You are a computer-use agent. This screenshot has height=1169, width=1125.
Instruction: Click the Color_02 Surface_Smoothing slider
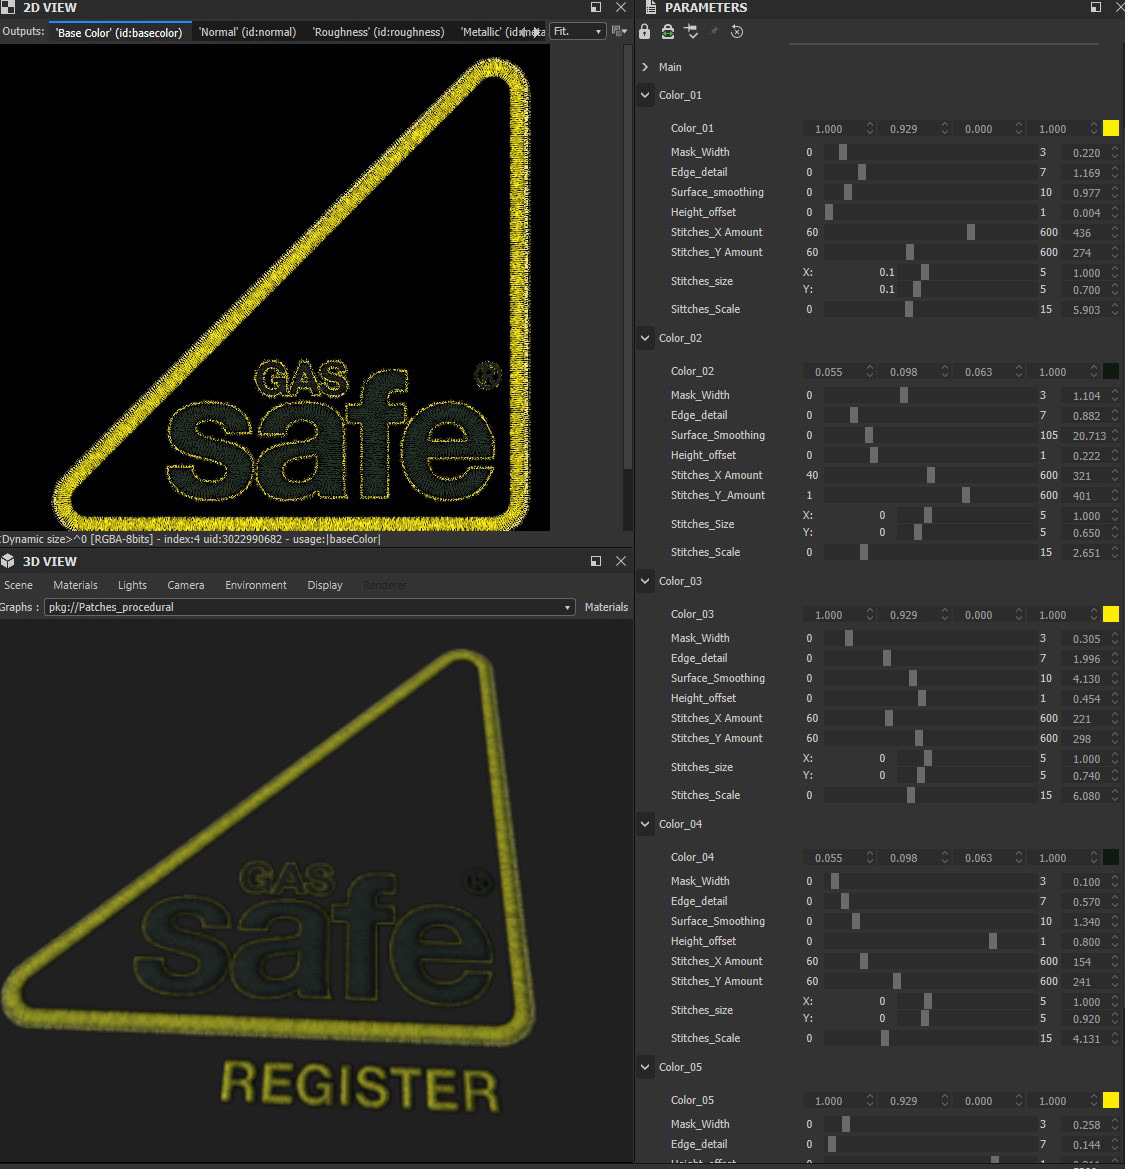click(929, 435)
